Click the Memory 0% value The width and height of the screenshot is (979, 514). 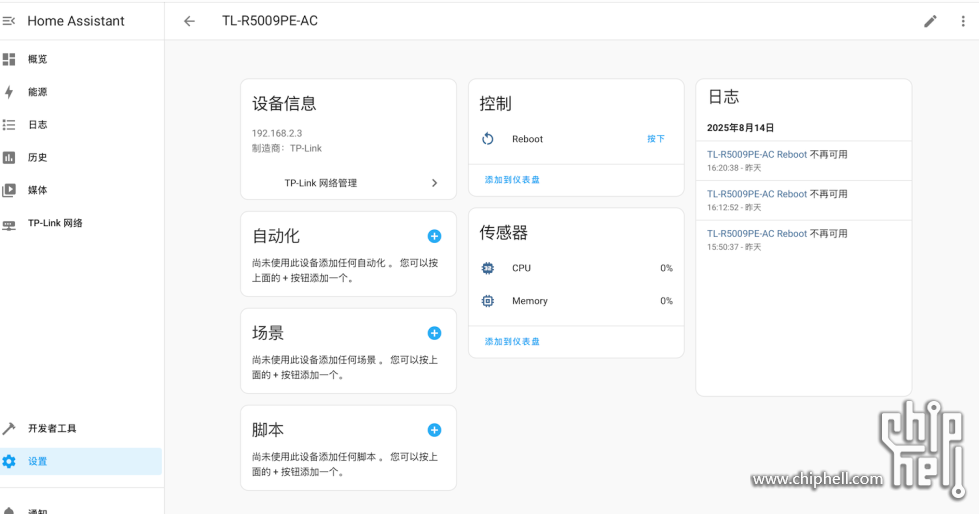666,301
